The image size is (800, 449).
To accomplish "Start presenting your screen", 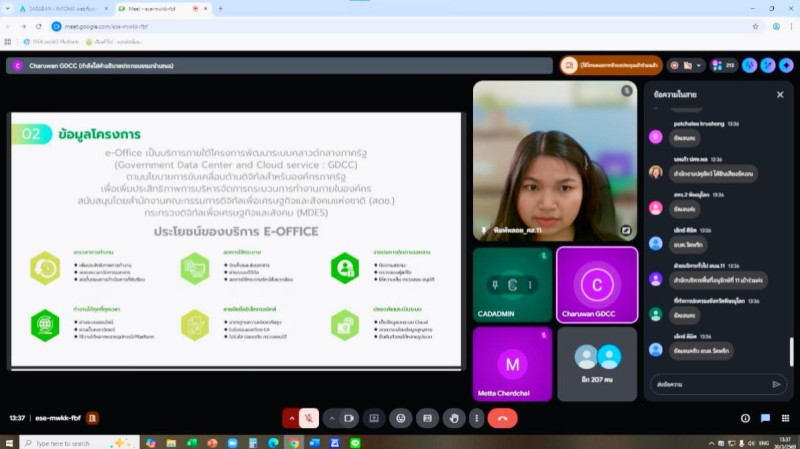I will pos(374,418).
